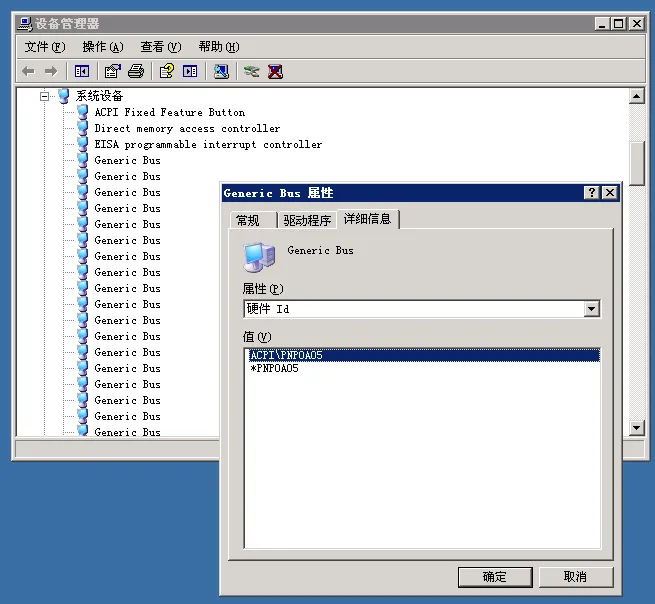Click the scan for hardware changes icon
Screen dimensions: 655x604
tap(221, 71)
